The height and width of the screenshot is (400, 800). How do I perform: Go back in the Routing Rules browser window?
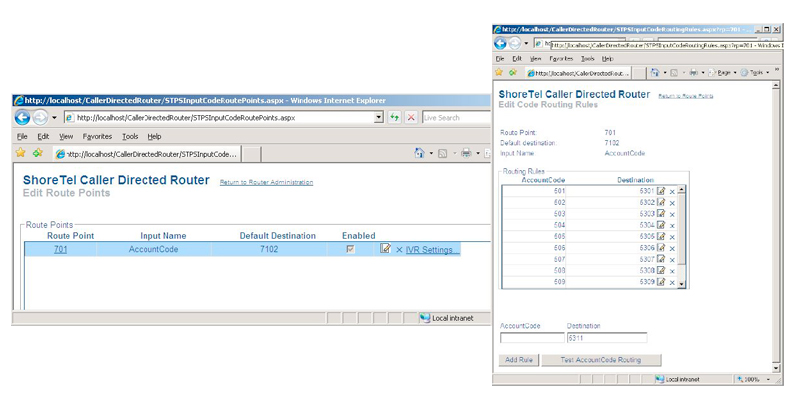(500, 44)
